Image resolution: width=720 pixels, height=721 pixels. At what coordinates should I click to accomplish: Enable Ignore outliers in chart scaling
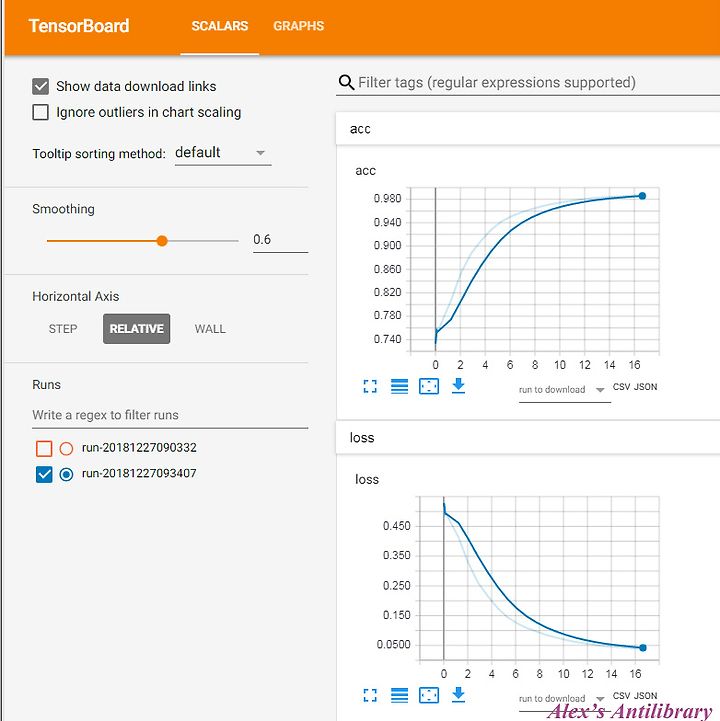(40, 112)
